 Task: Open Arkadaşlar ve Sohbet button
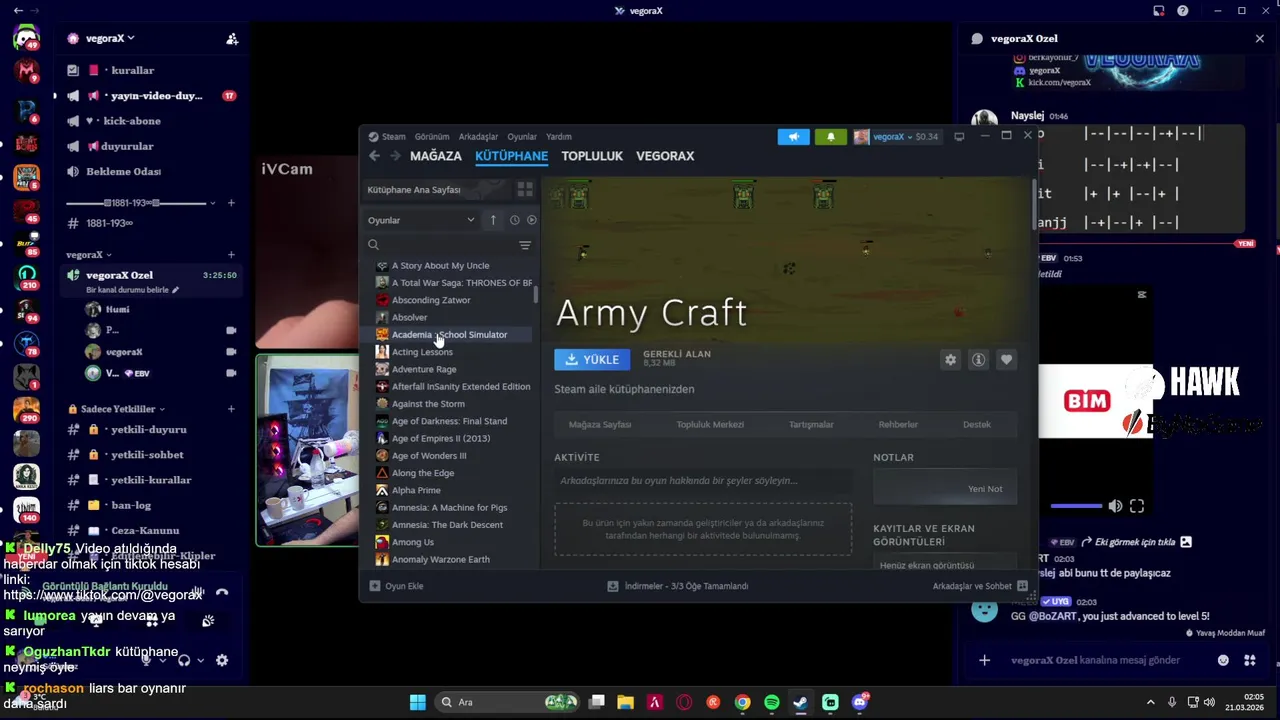[x=980, y=586]
